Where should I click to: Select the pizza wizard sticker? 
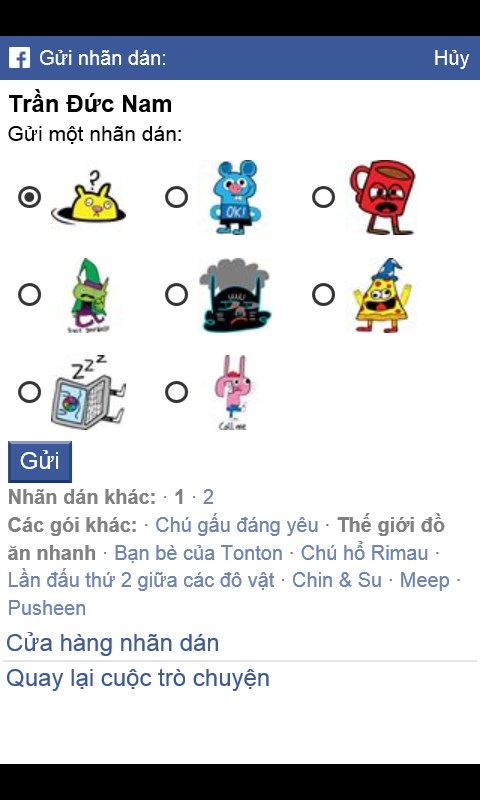pos(382,295)
